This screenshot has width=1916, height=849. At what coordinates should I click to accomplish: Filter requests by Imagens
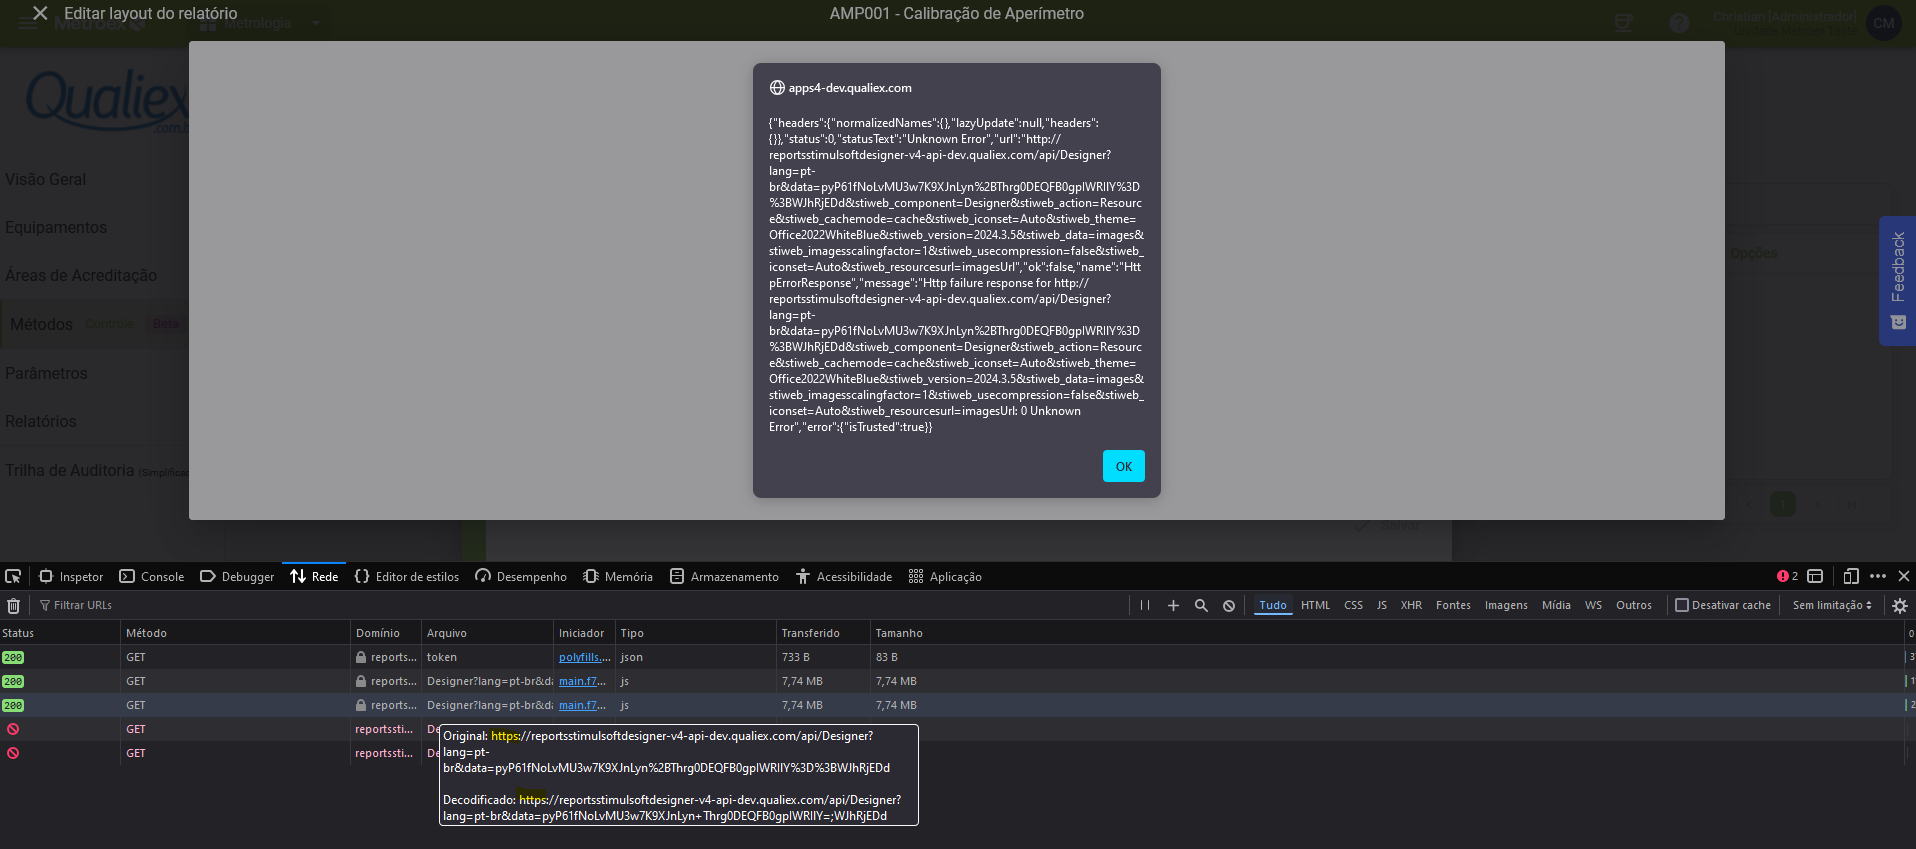pyautogui.click(x=1506, y=605)
